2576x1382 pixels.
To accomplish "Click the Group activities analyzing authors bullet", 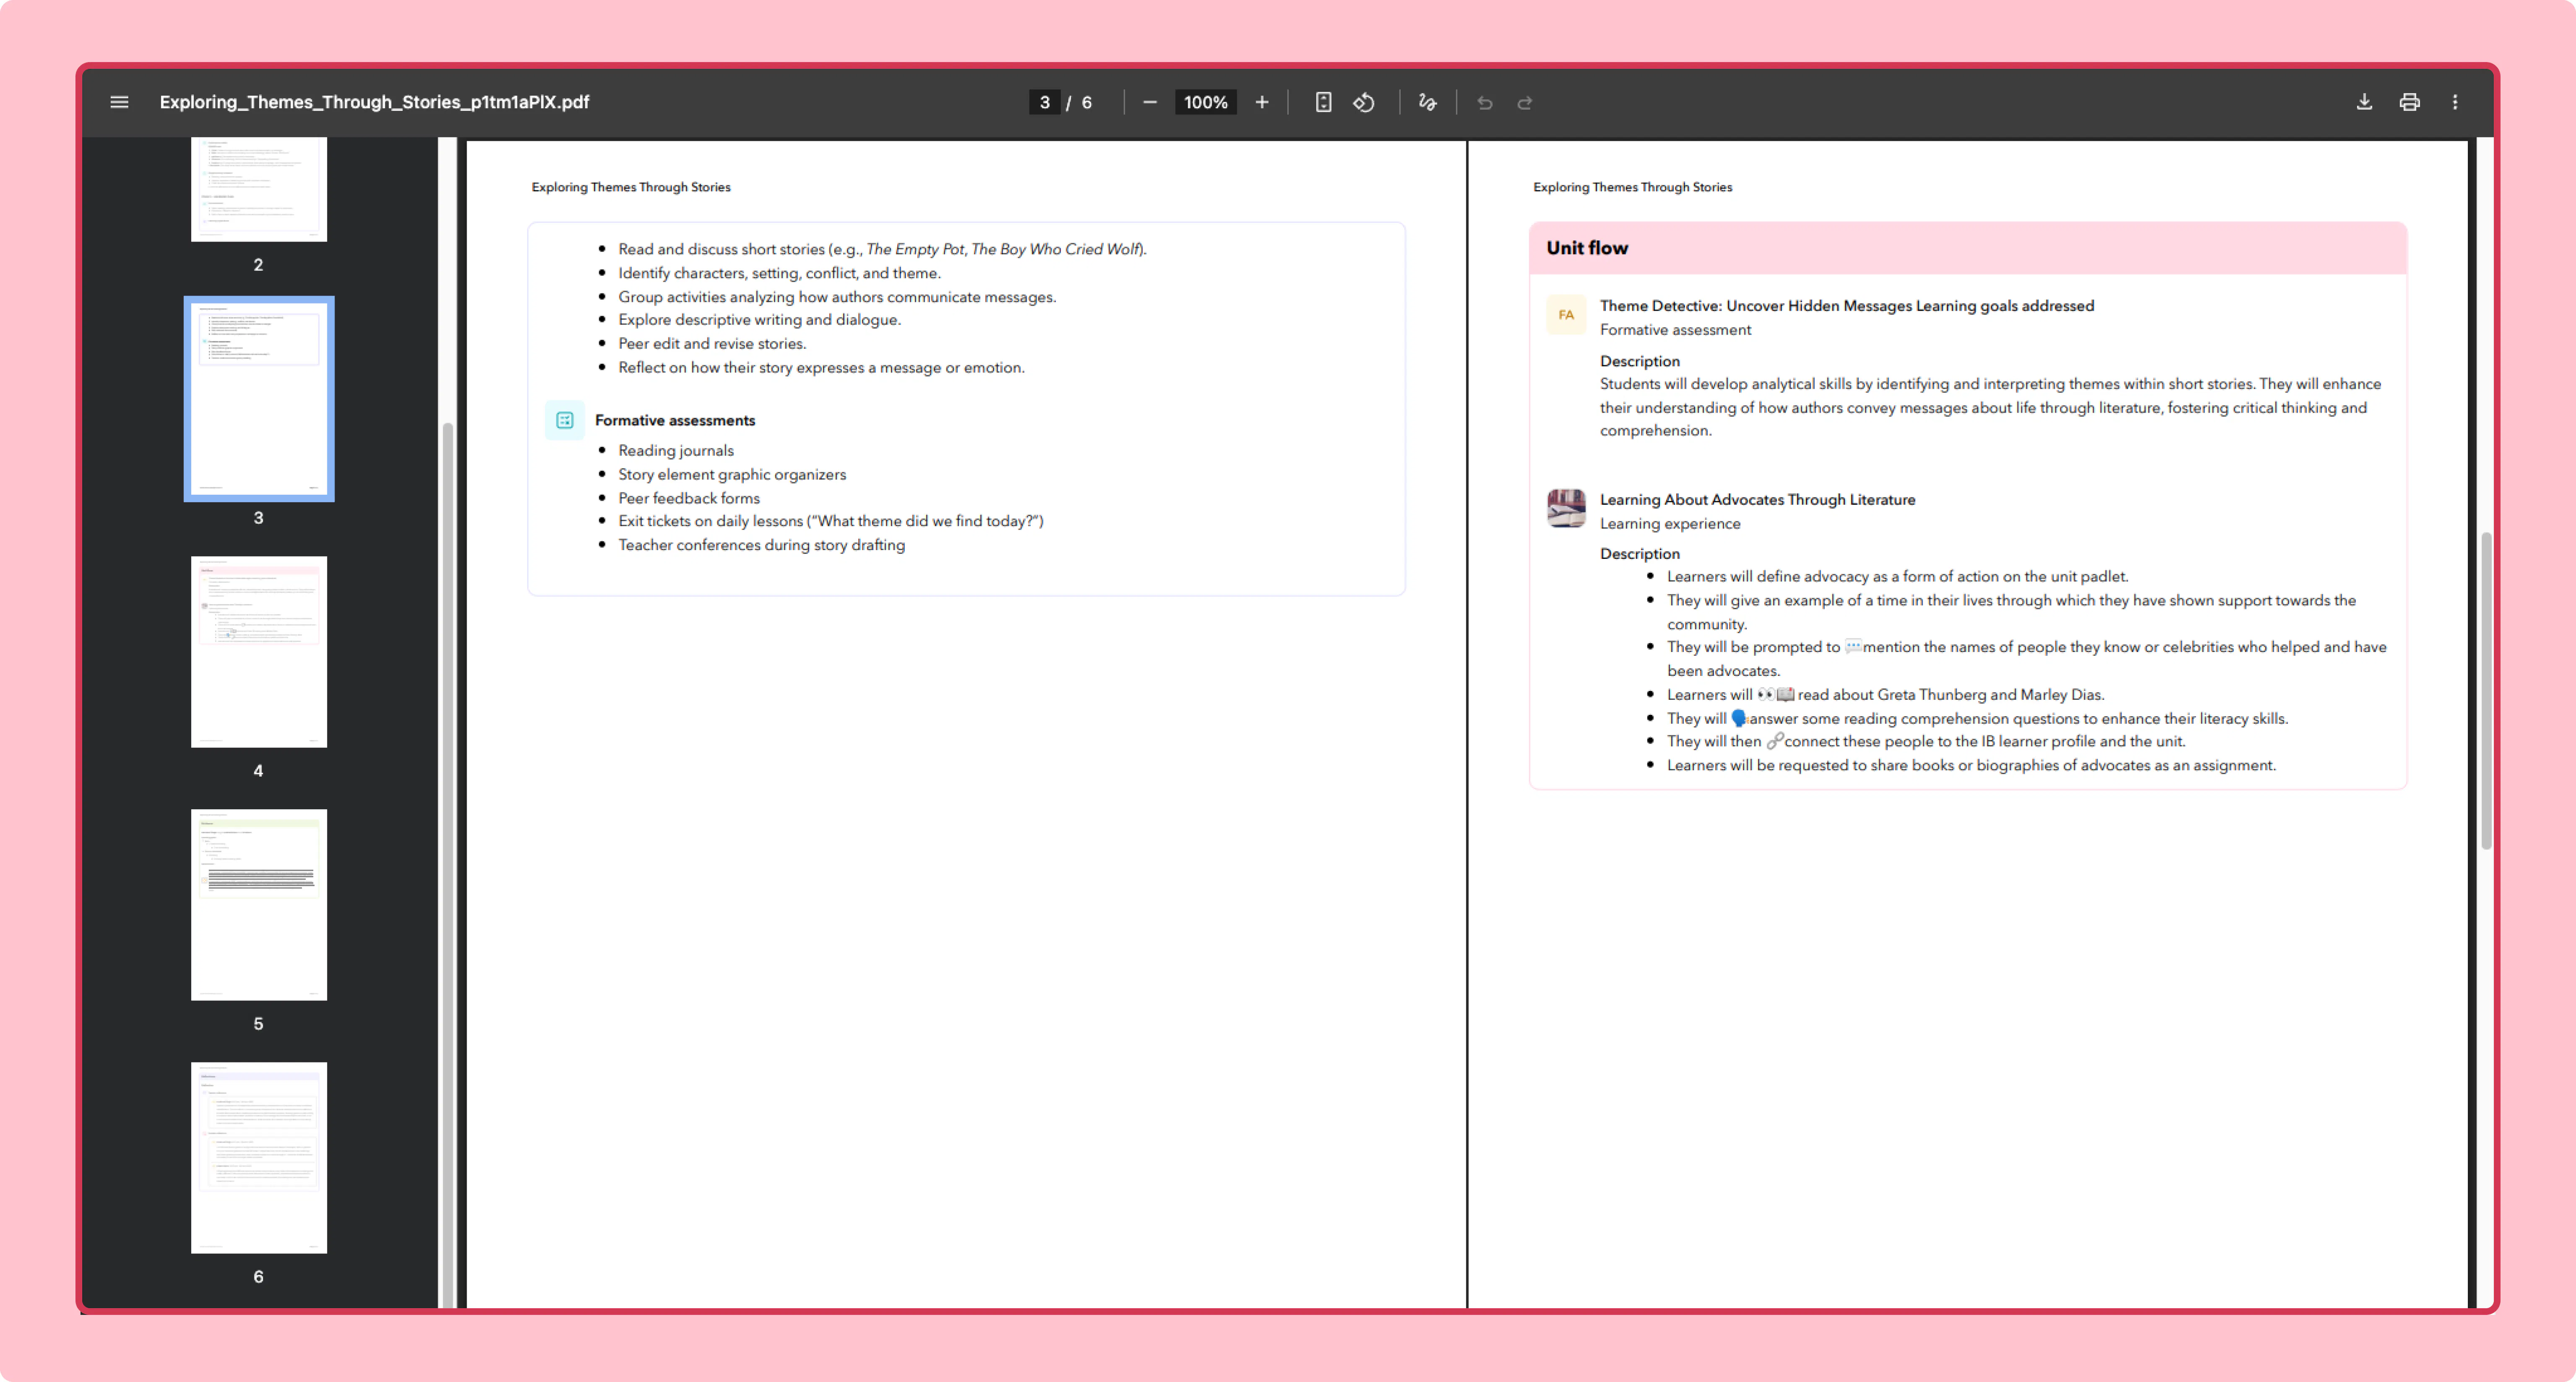I will pyautogui.click(x=837, y=297).
